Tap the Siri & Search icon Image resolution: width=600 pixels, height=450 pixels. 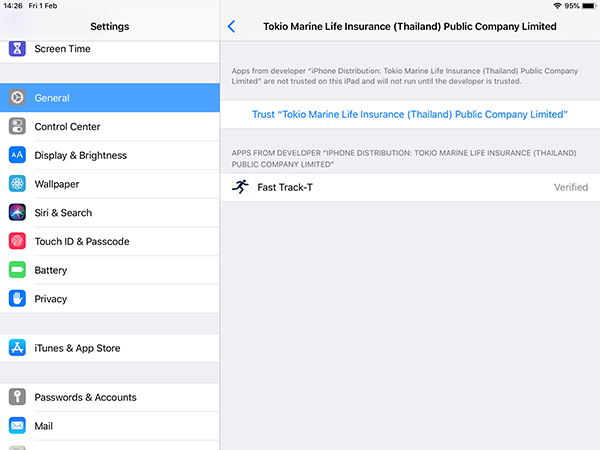(x=17, y=212)
